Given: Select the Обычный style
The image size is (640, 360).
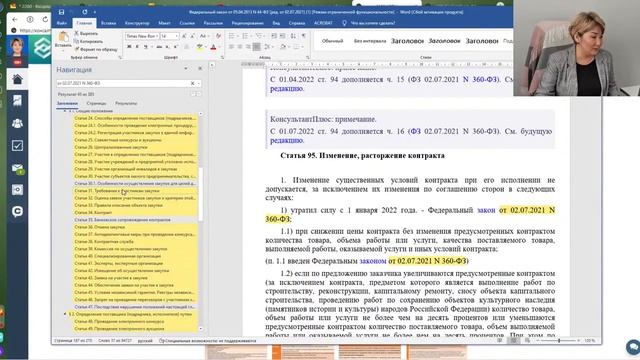Looking at the screenshot, I should click(x=332, y=41).
